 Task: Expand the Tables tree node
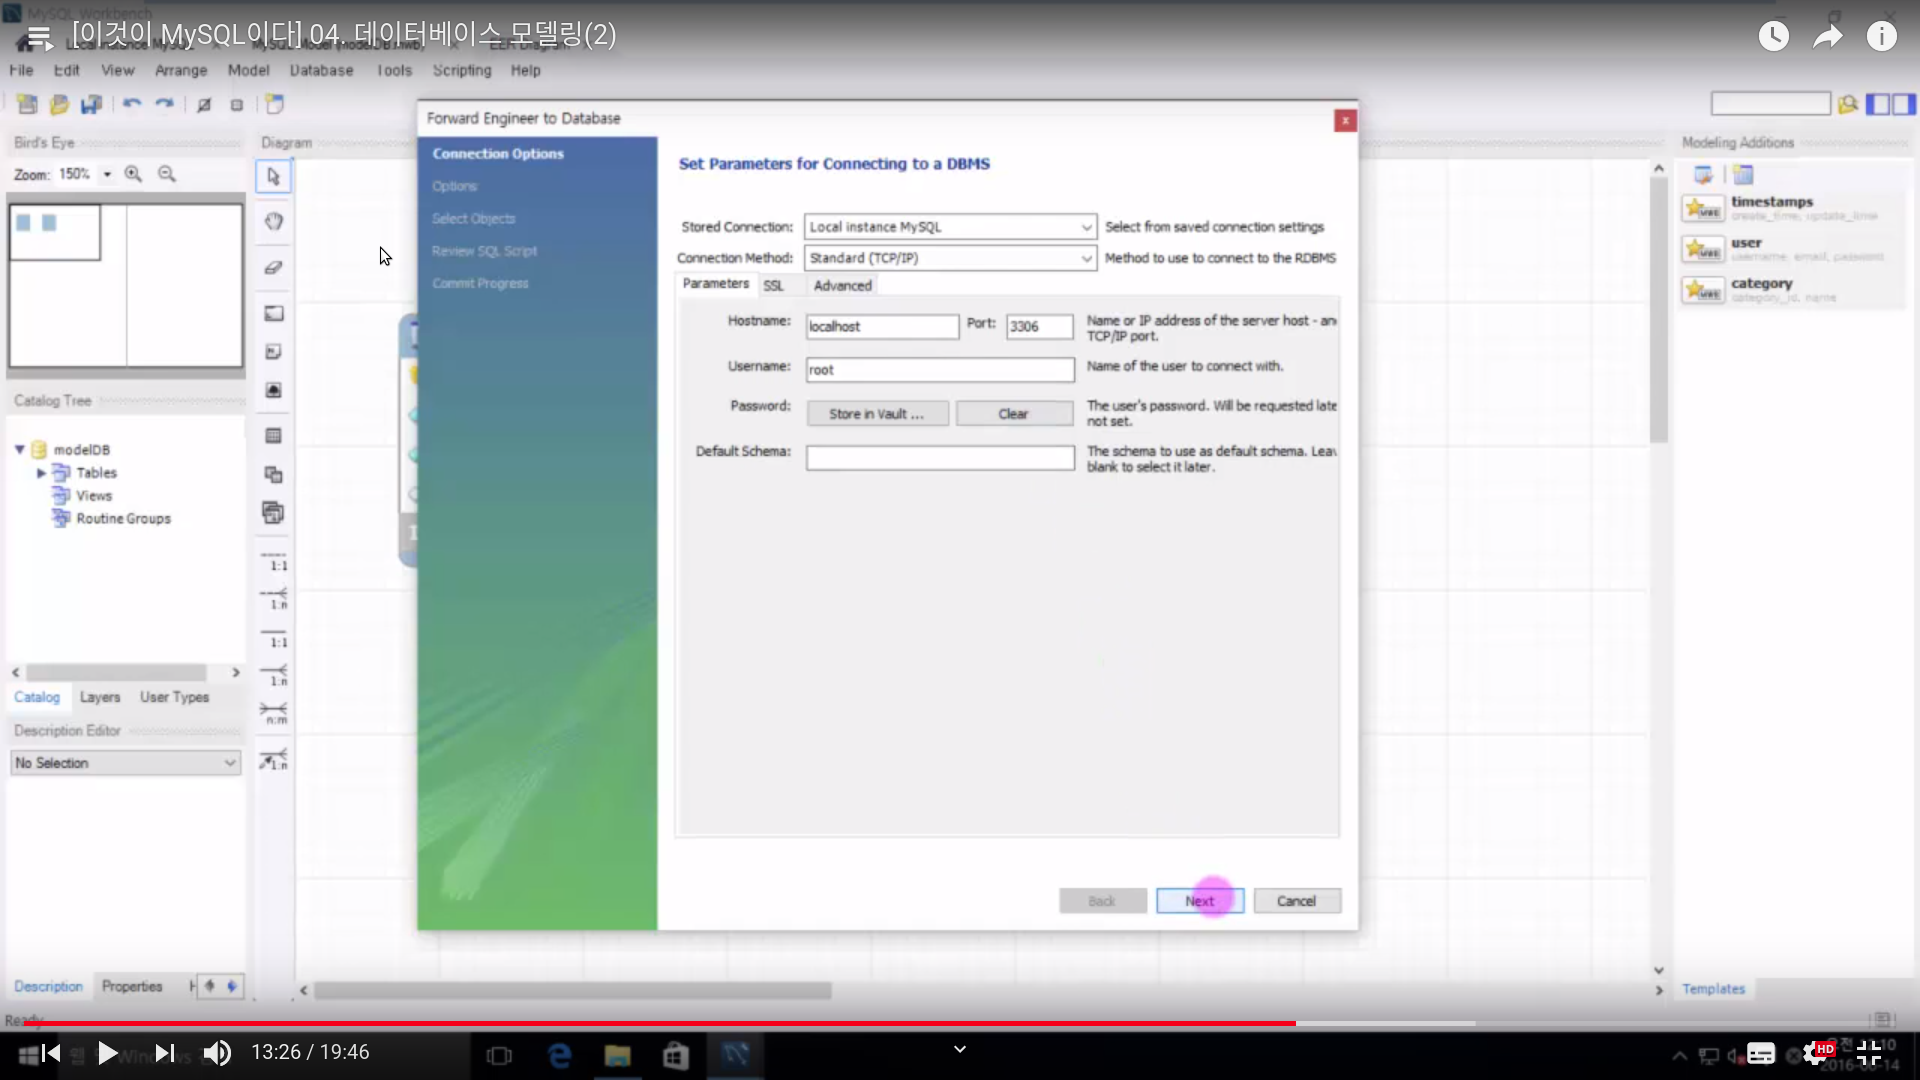click(x=41, y=473)
